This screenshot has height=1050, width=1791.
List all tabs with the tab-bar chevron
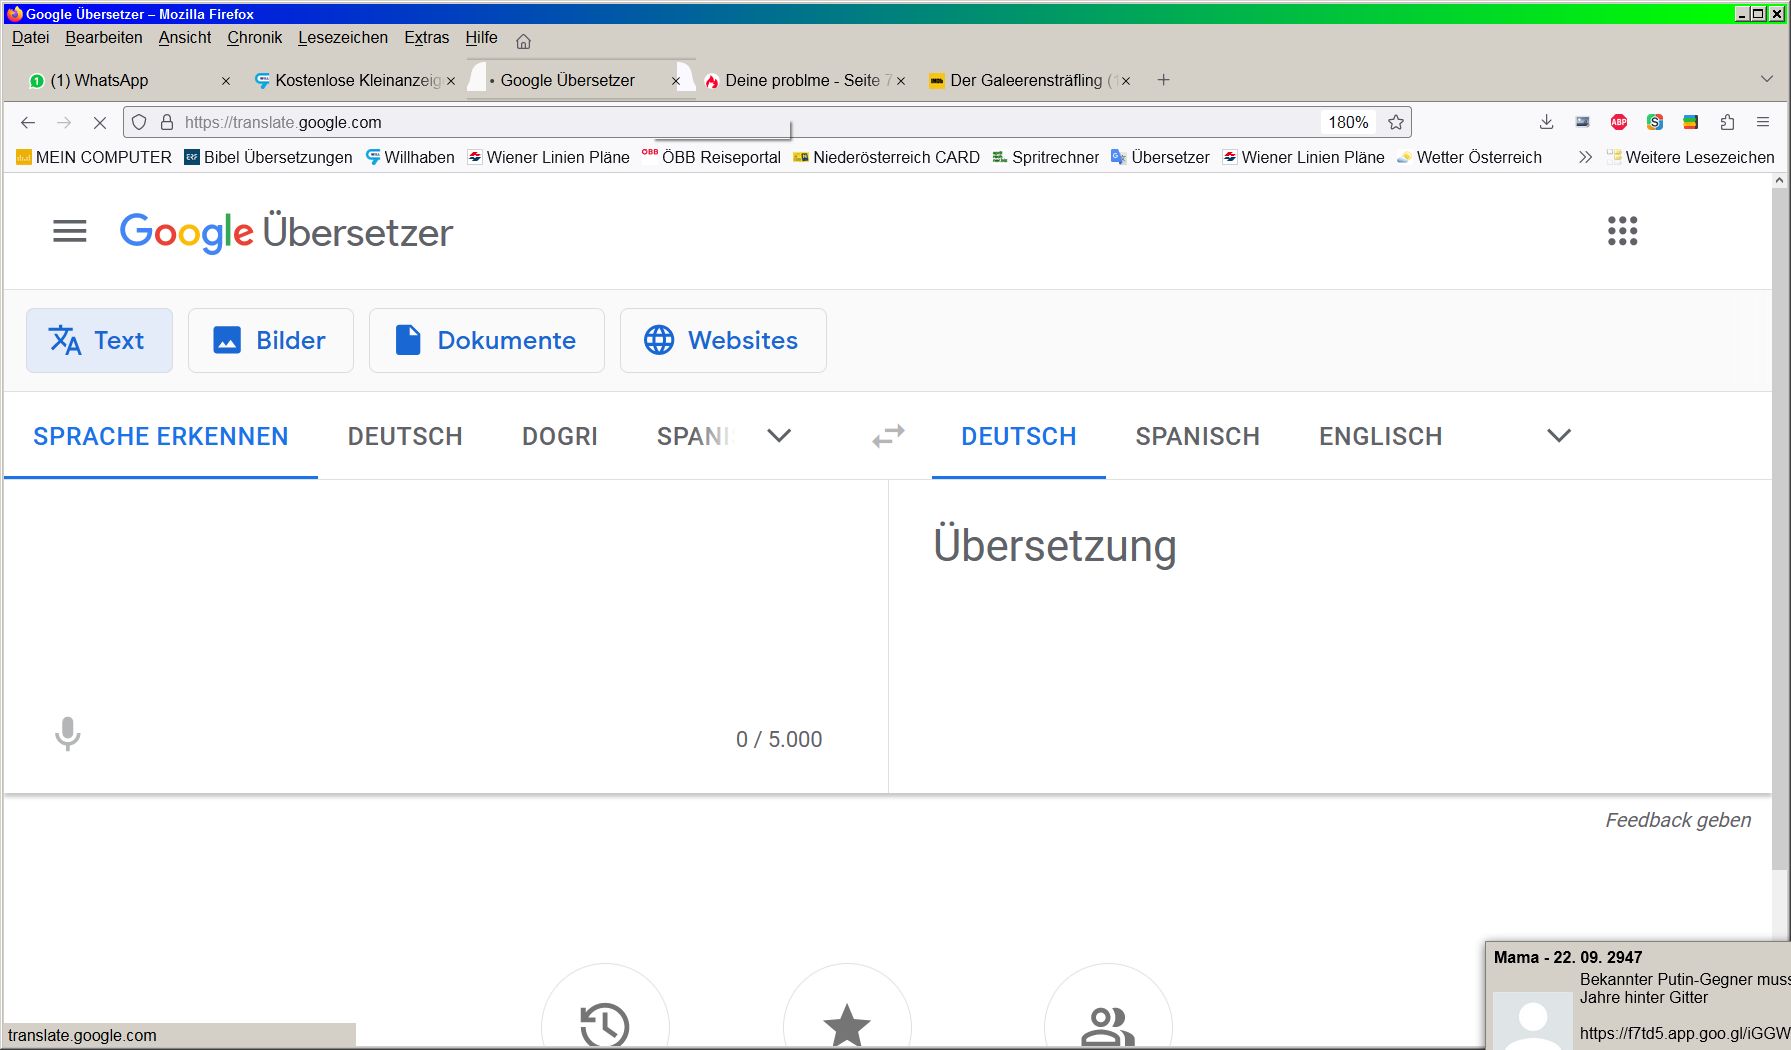[x=1766, y=79]
